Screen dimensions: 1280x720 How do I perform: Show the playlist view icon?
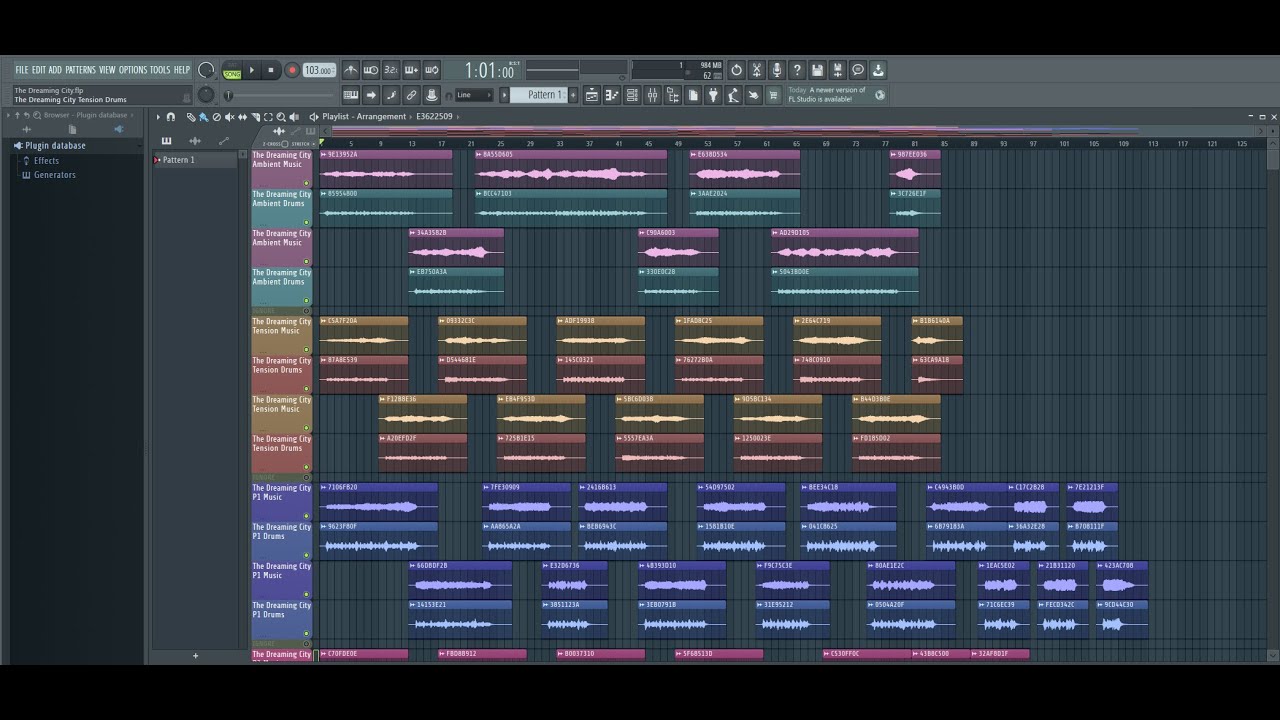[x=592, y=95]
